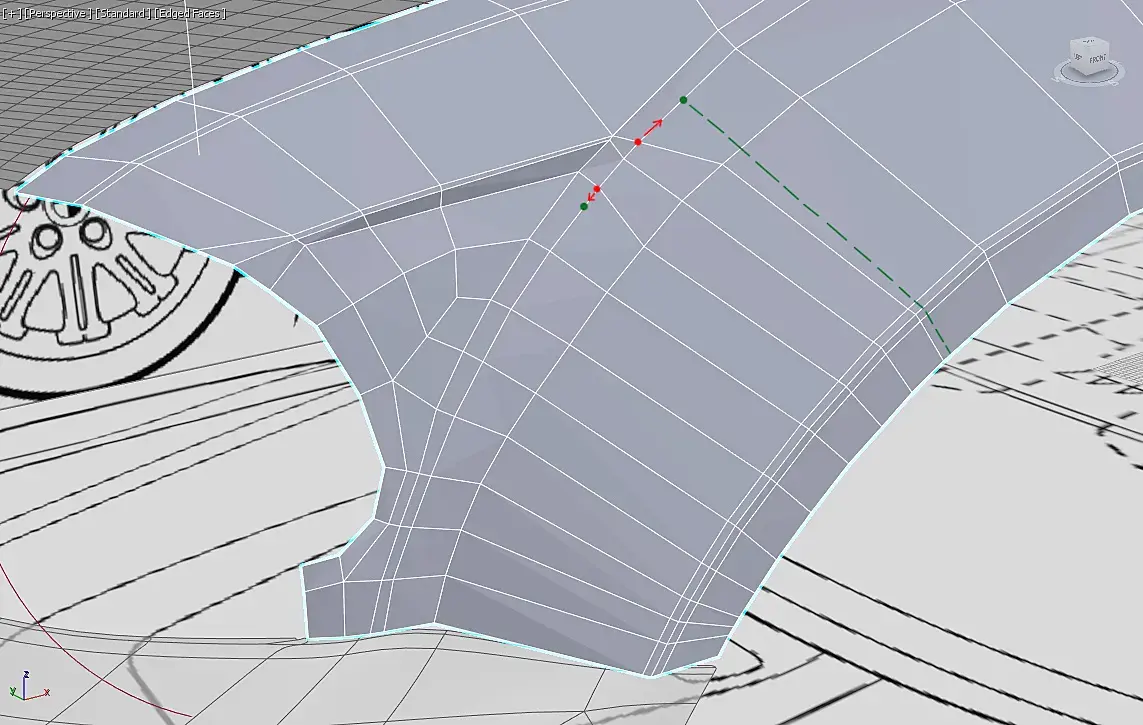Open the [+] general viewport menu

click(x=11, y=13)
